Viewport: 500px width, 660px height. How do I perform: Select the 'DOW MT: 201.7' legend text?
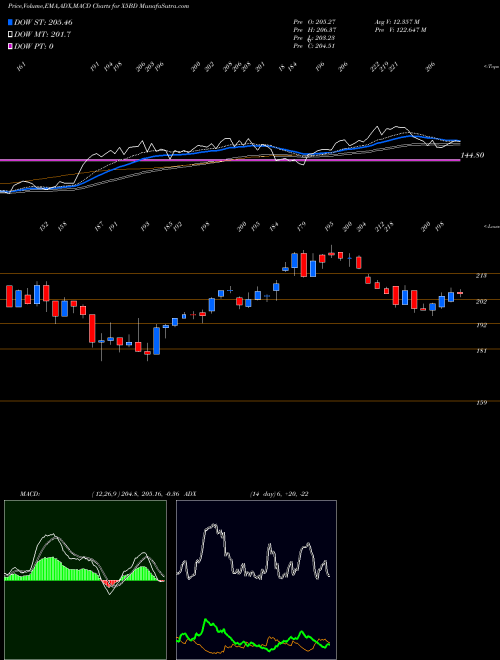point(42,35)
